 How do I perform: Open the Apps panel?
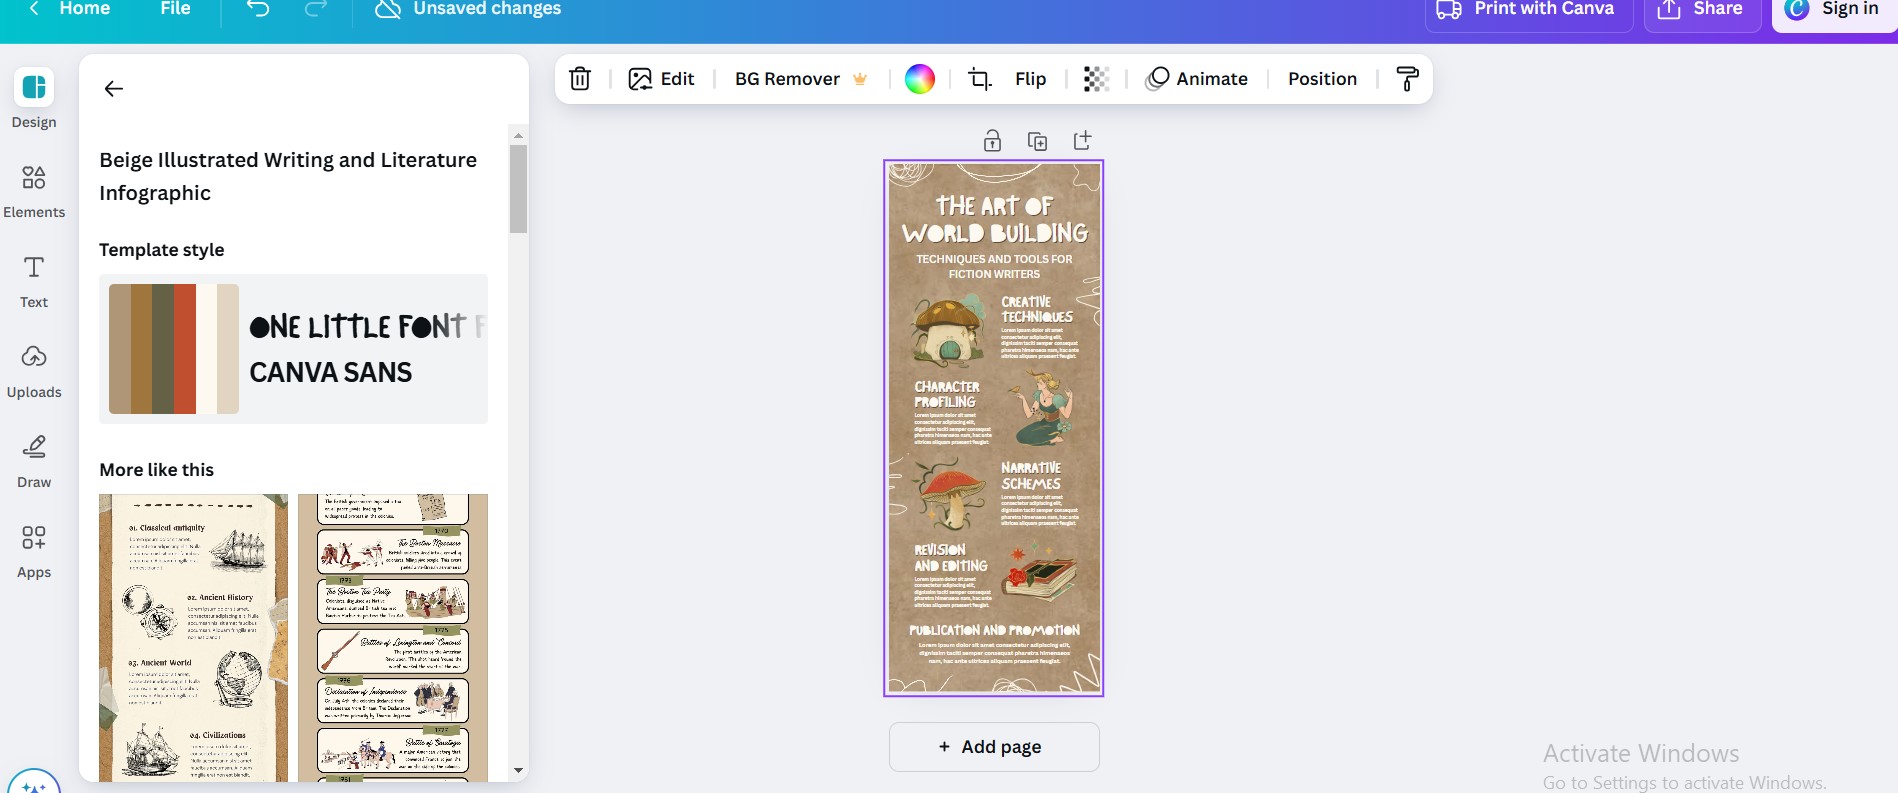click(x=34, y=552)
